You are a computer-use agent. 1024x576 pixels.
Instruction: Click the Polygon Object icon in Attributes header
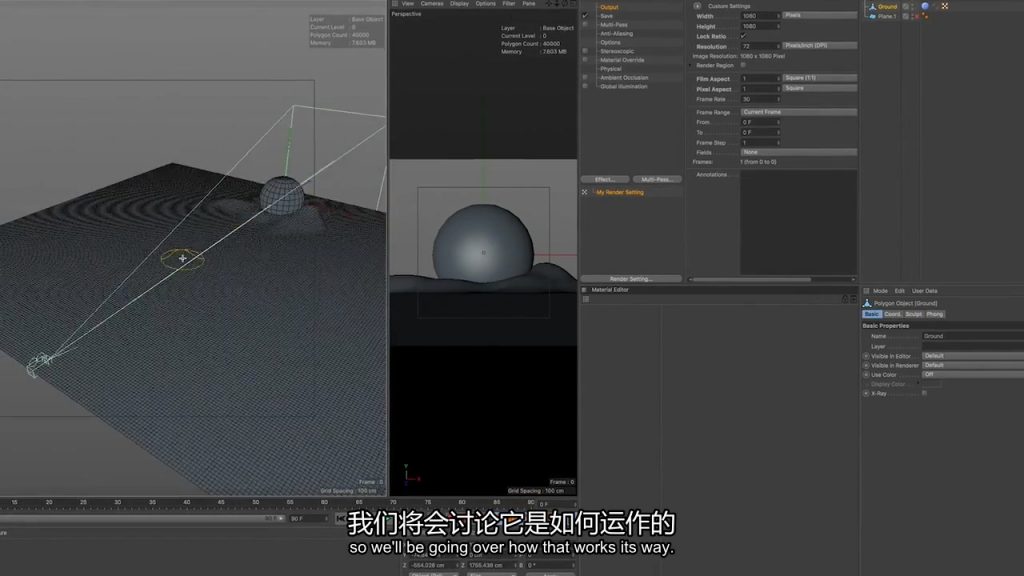point(867,303)
